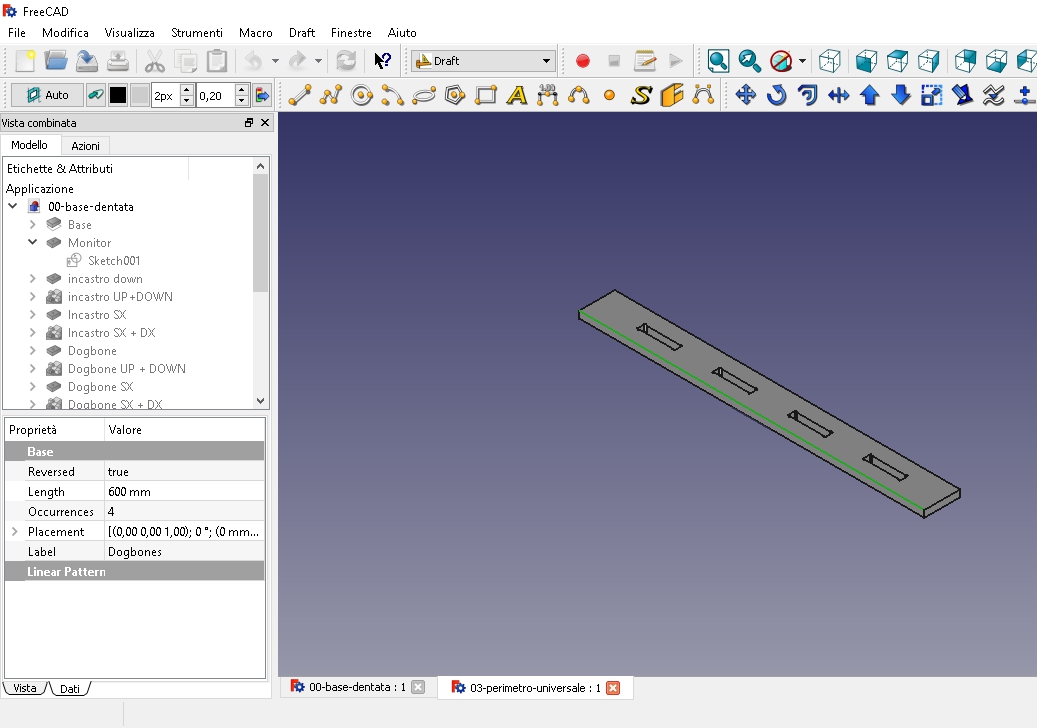Click the What's This help cursor icon

click(382, 61)
